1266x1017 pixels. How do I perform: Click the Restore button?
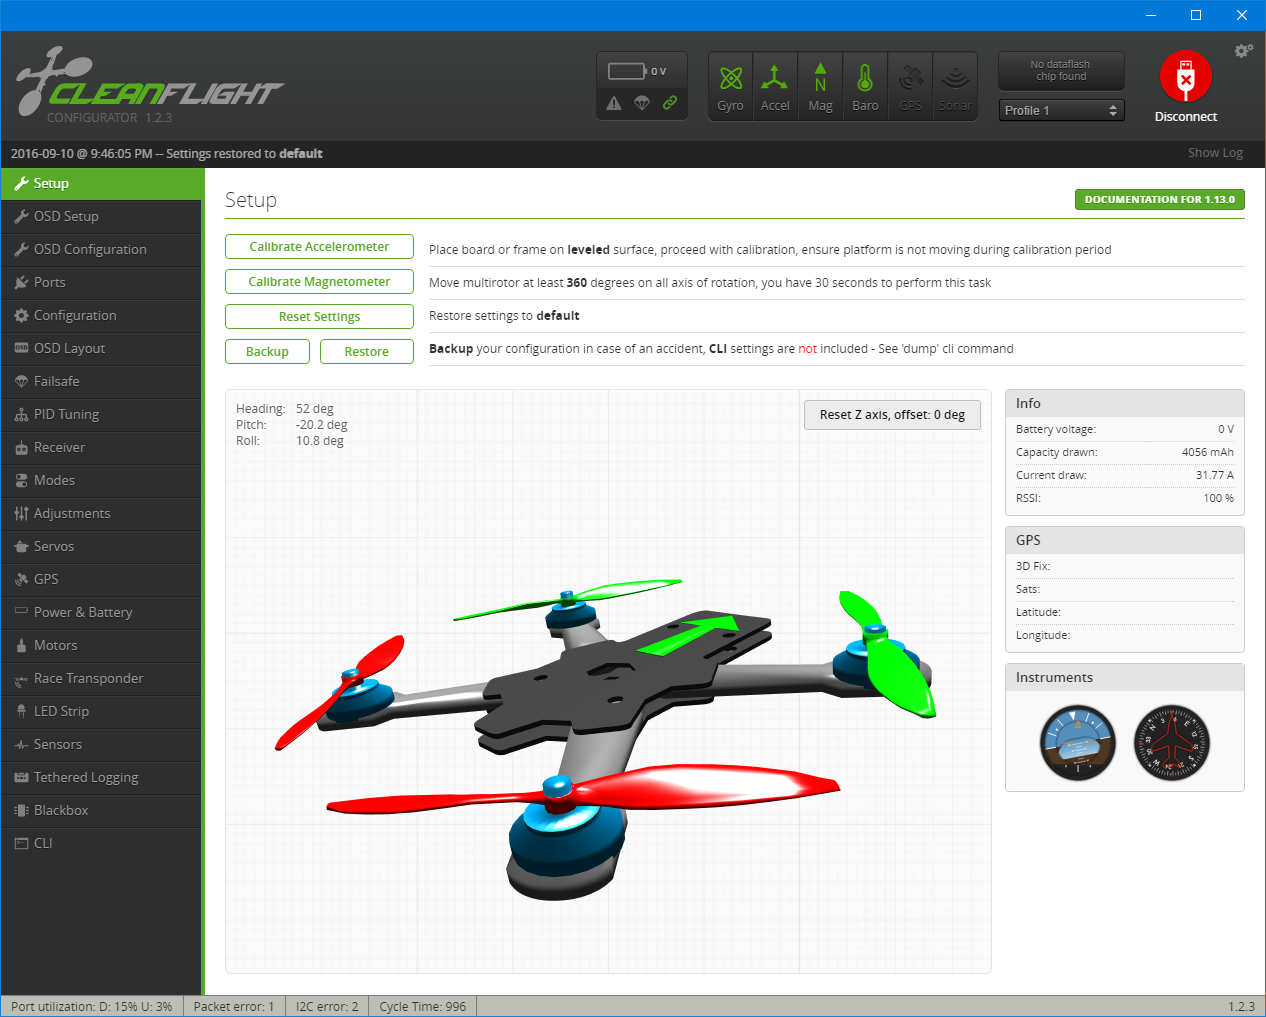click(367, 352)
